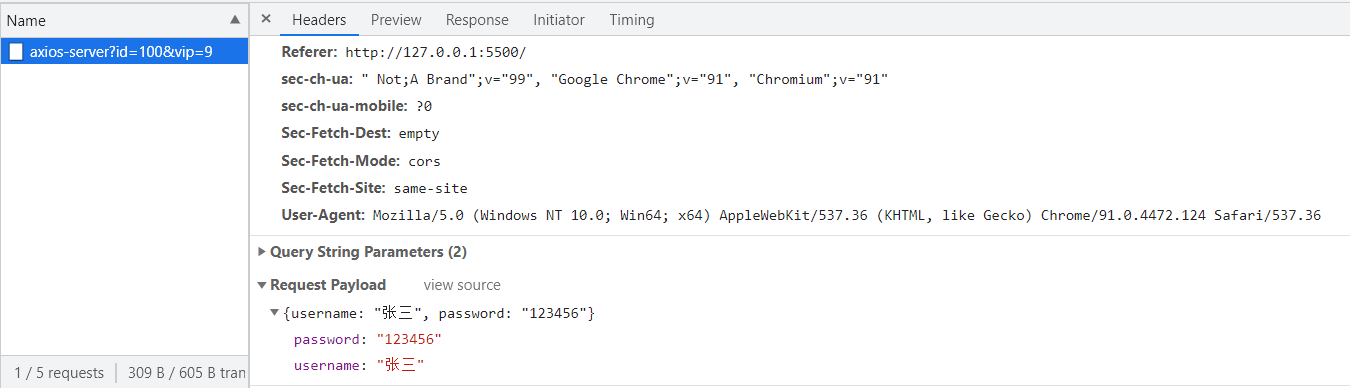The height and width of the screenshot is (388, 1350).
Task: Open the Response tab
Action: tap(477, 20)
